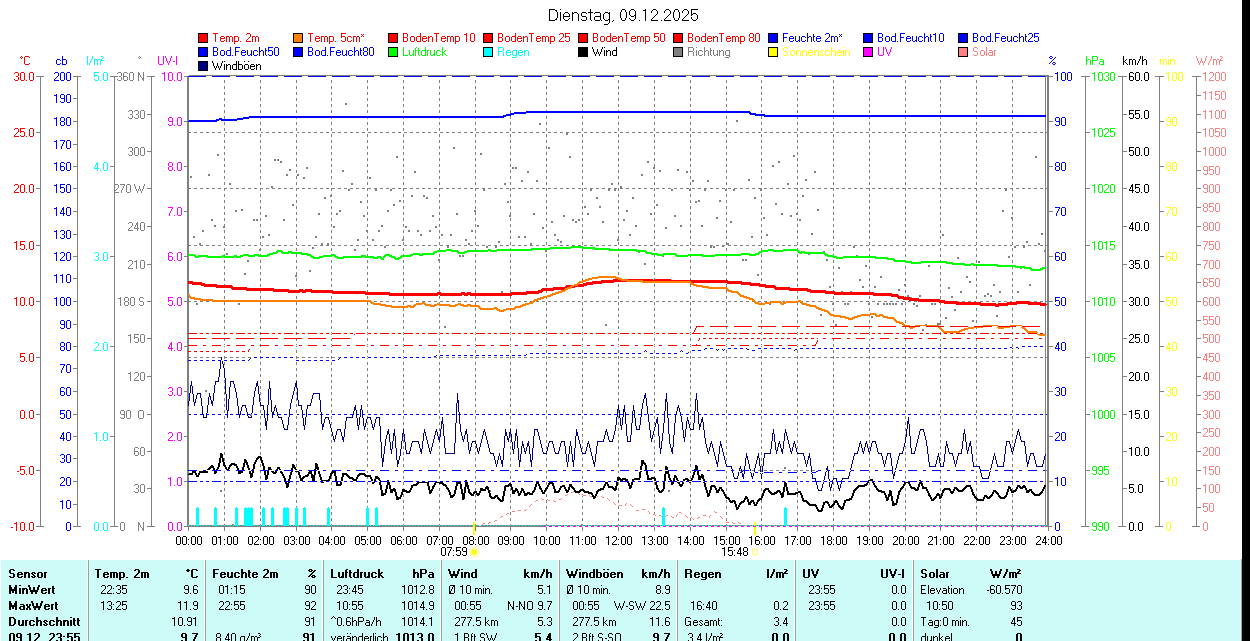Click the red Temp. 2m legend swatch

204,38
